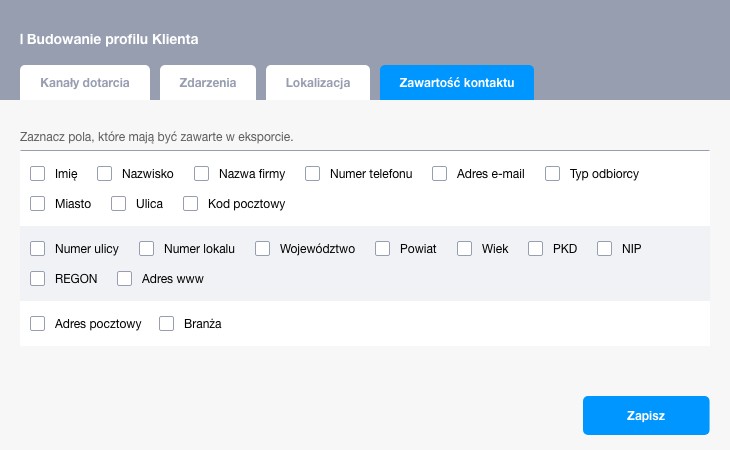The width and height of the screenshot is (730, 450).
Task: Select the Wiek checkbox
Action: coord(465,249)
